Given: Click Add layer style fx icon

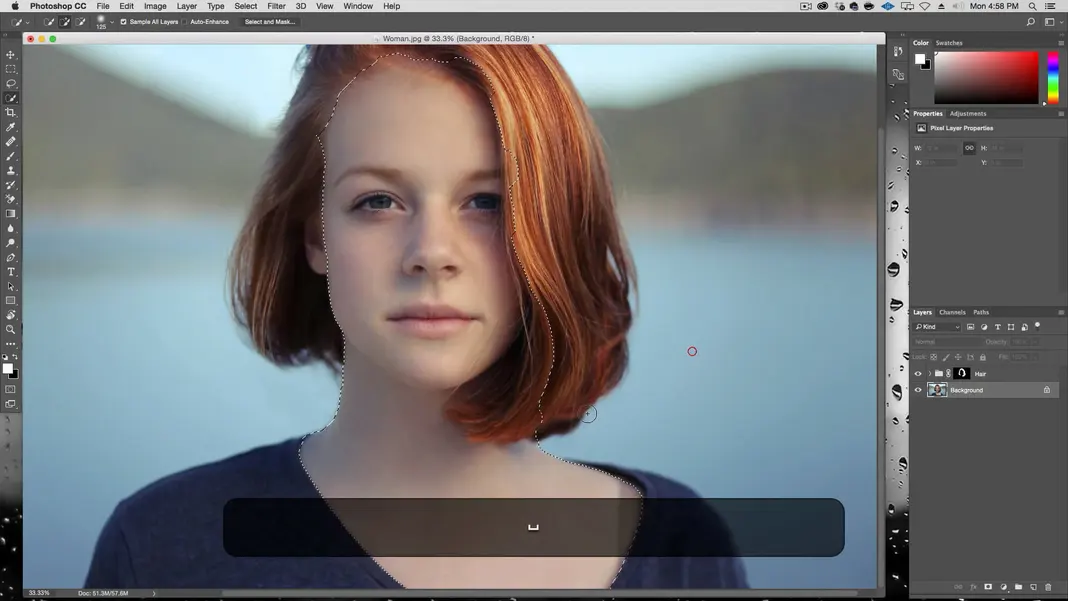Looking at the screenshot, I should [973, 587].
